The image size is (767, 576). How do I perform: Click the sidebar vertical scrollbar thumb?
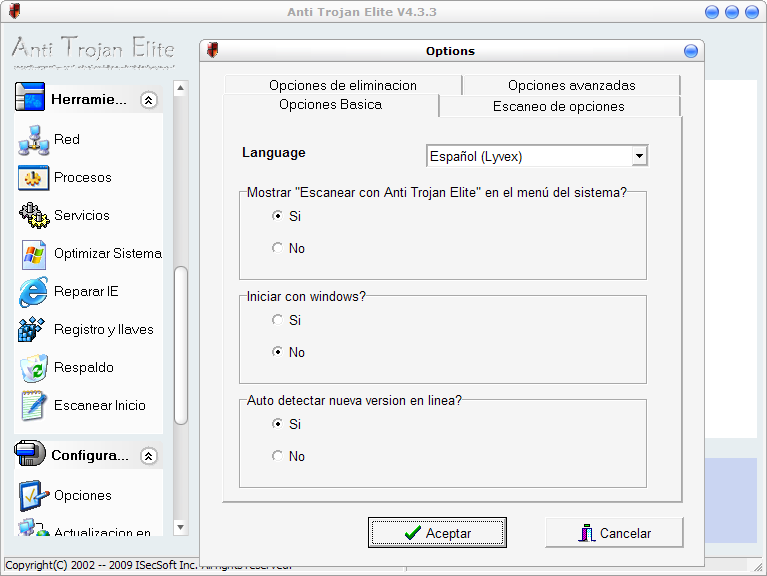[180, 345]
